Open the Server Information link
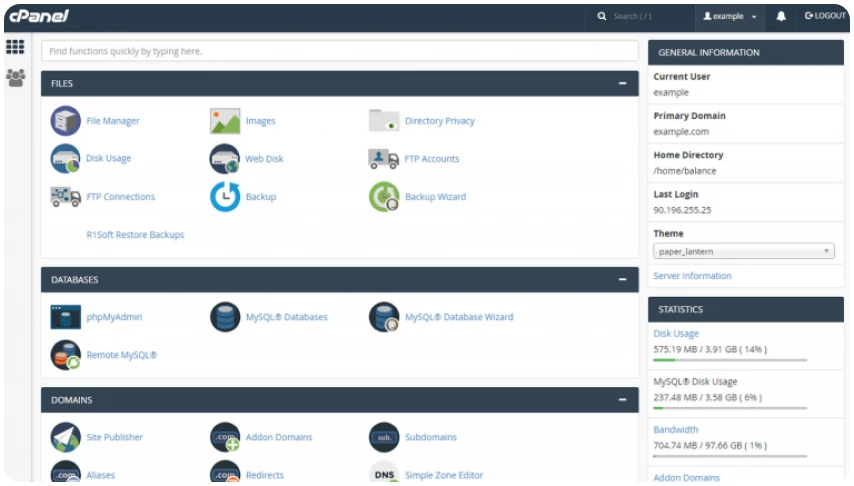 (692, 276)
